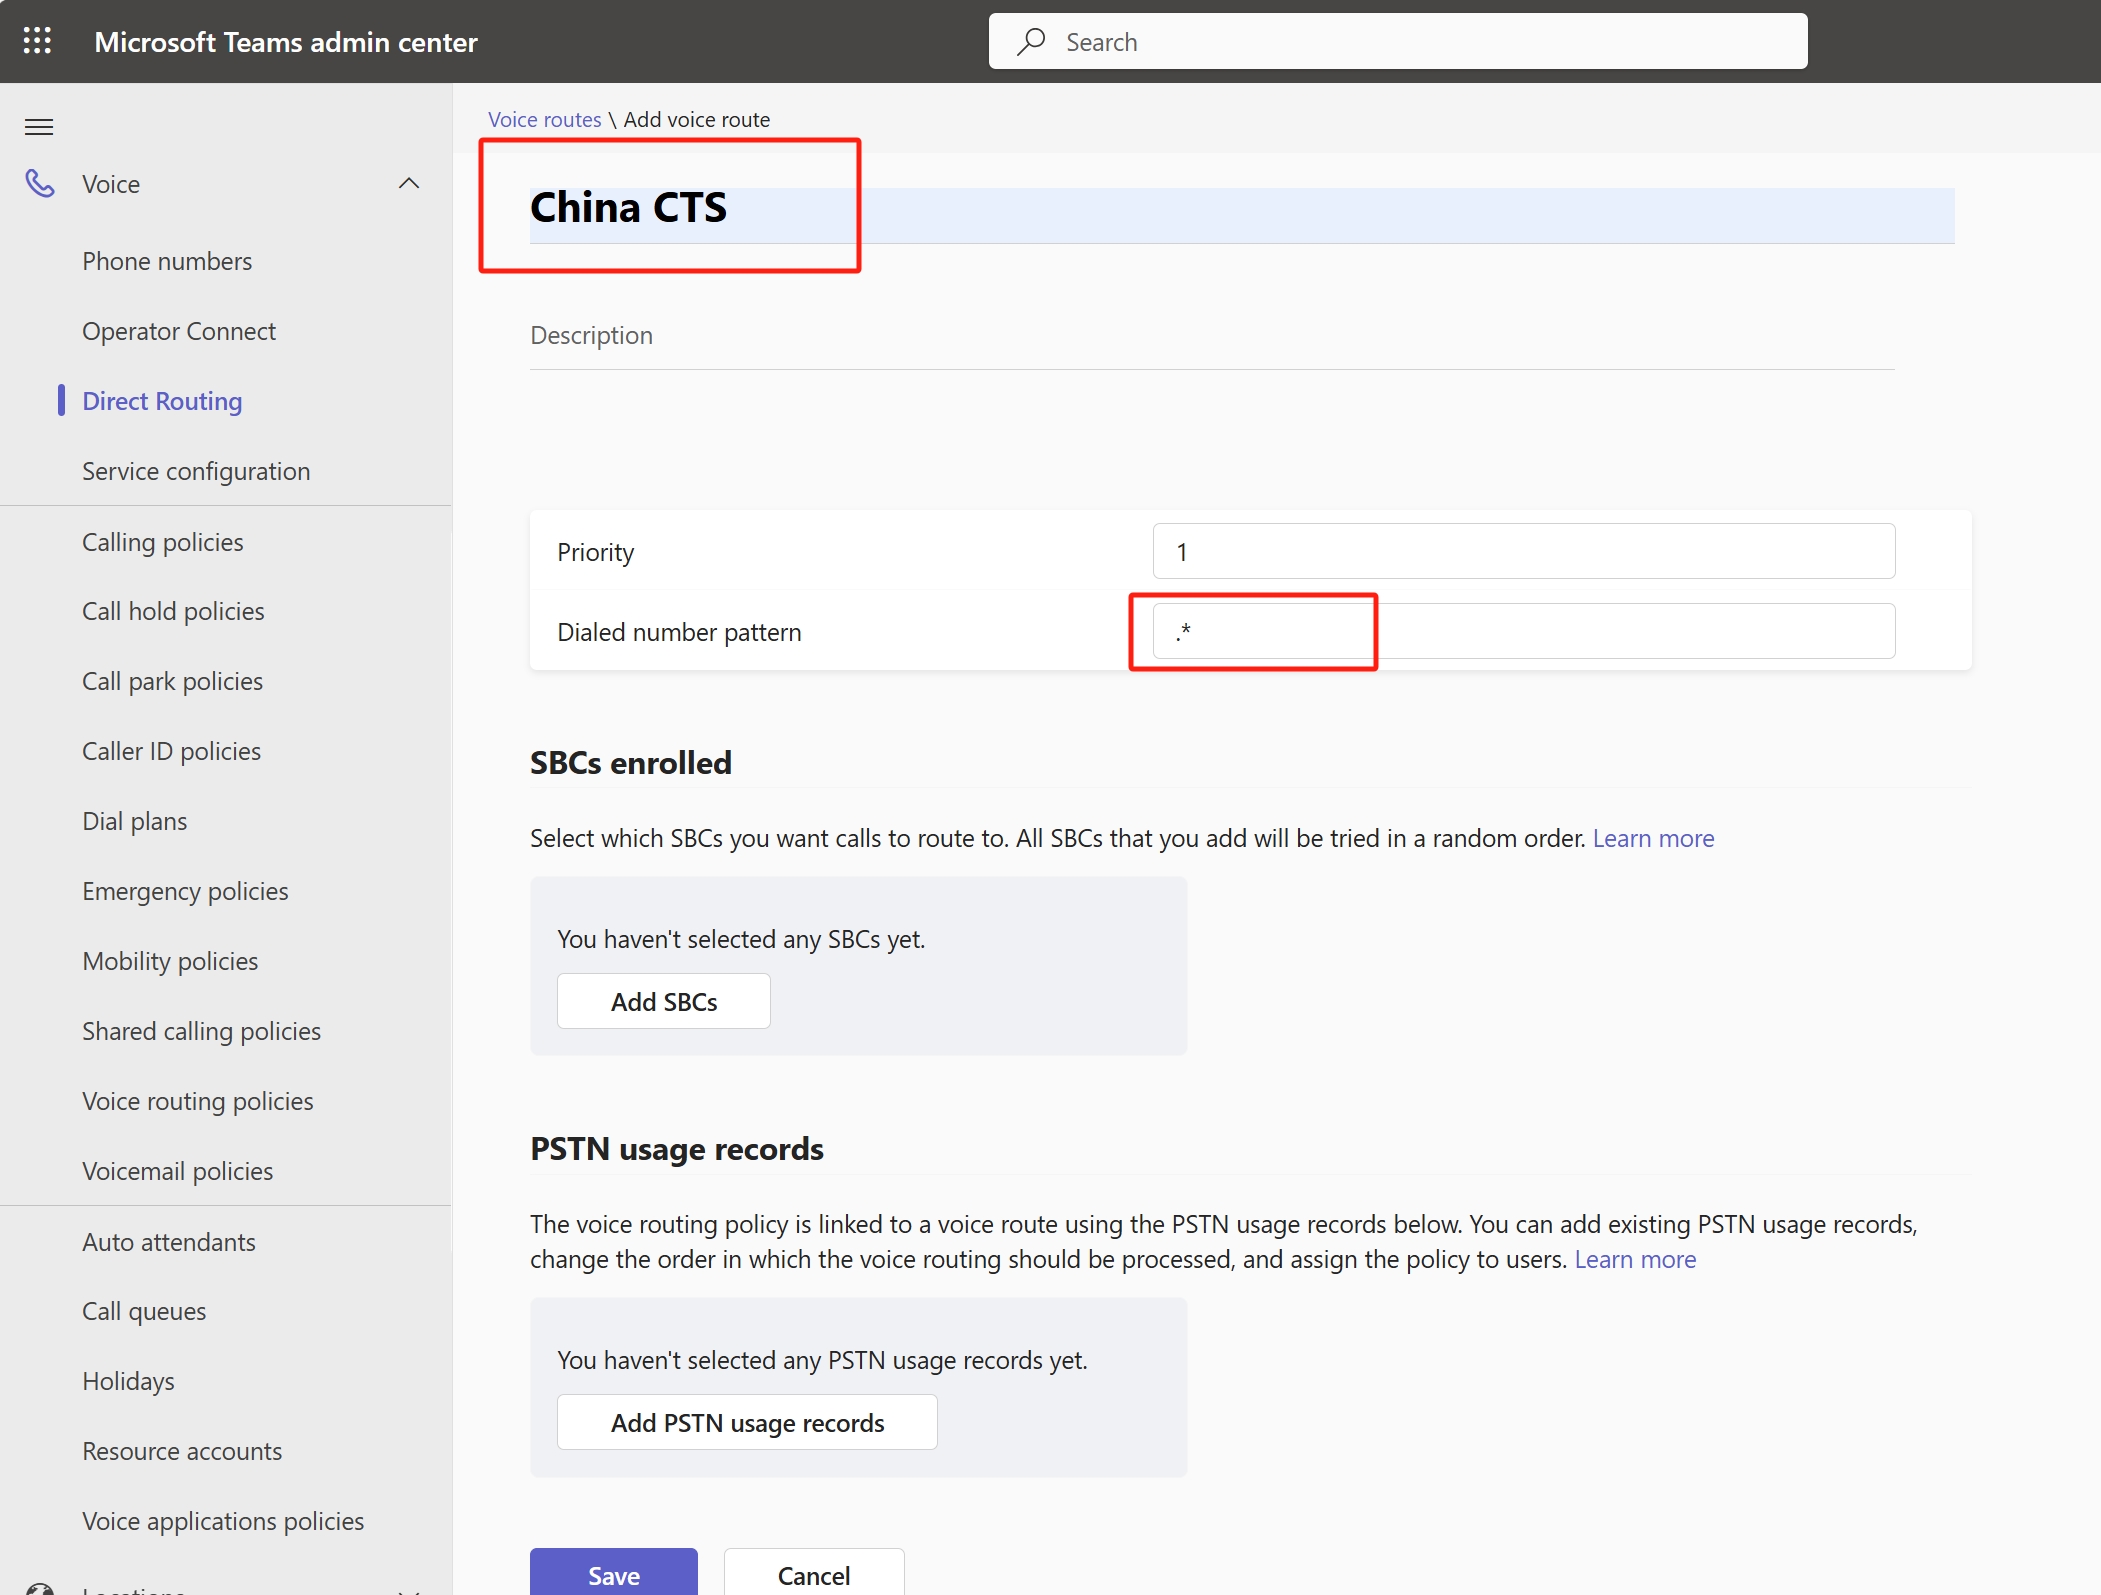Click Add PSTN usage records button
Screen dimensions: 2101x1595
coord(747,1422)
